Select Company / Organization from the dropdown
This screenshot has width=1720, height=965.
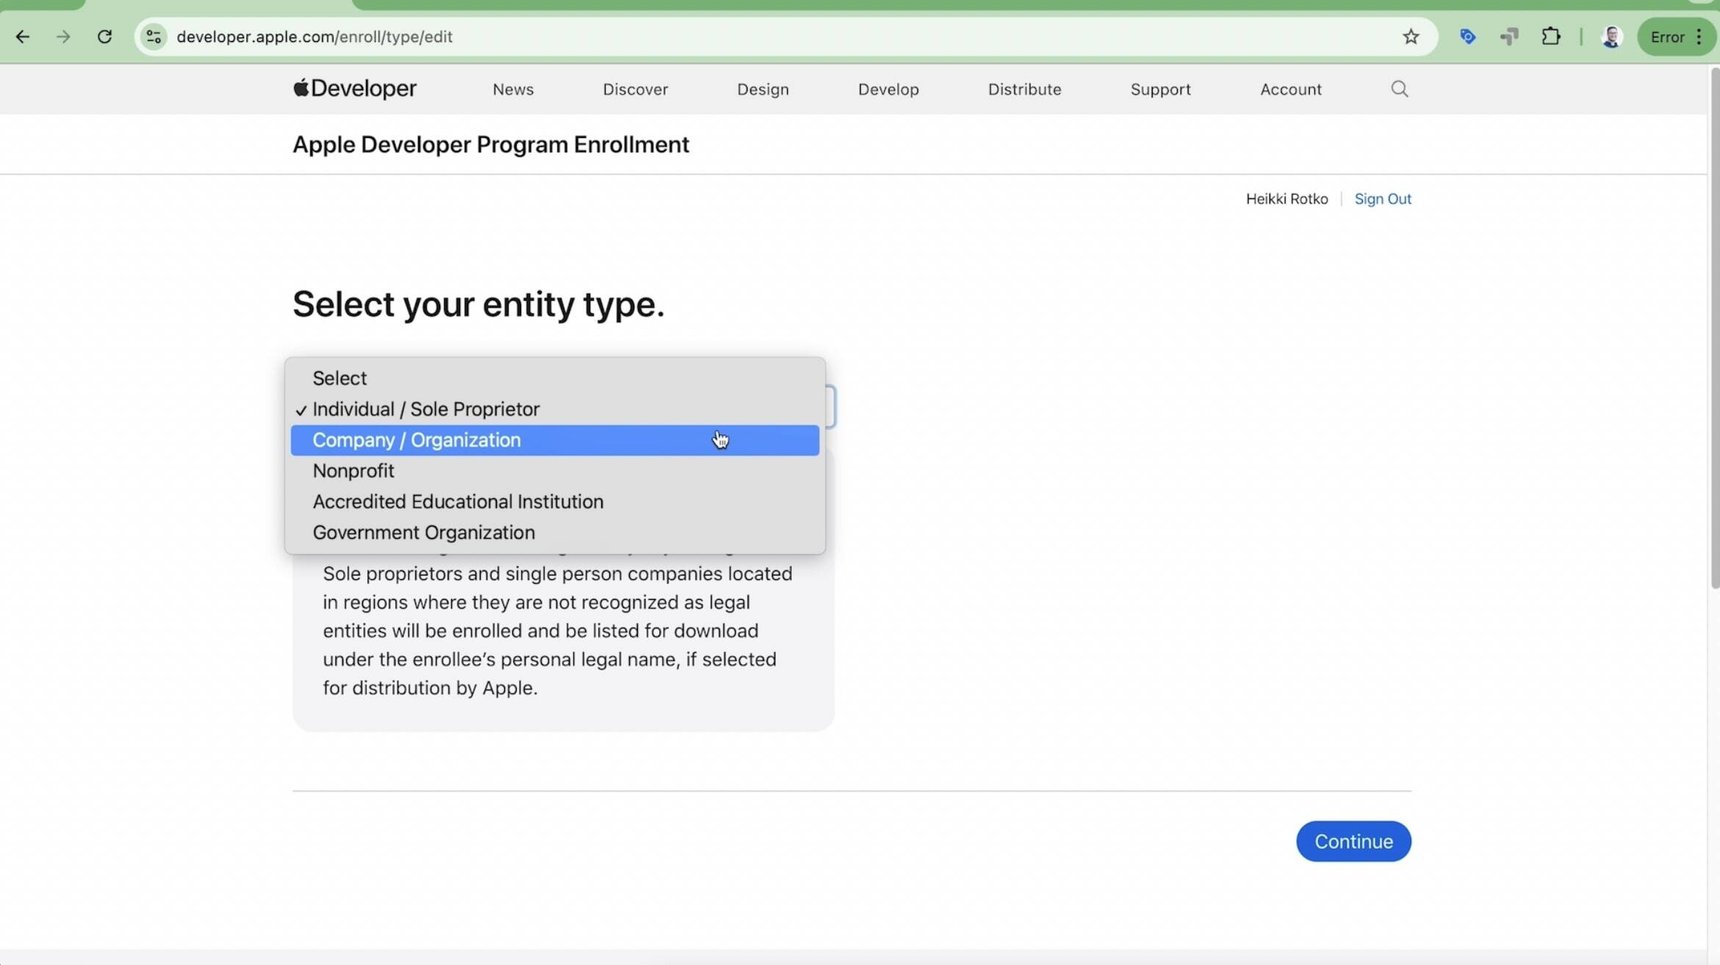(416, 440)
